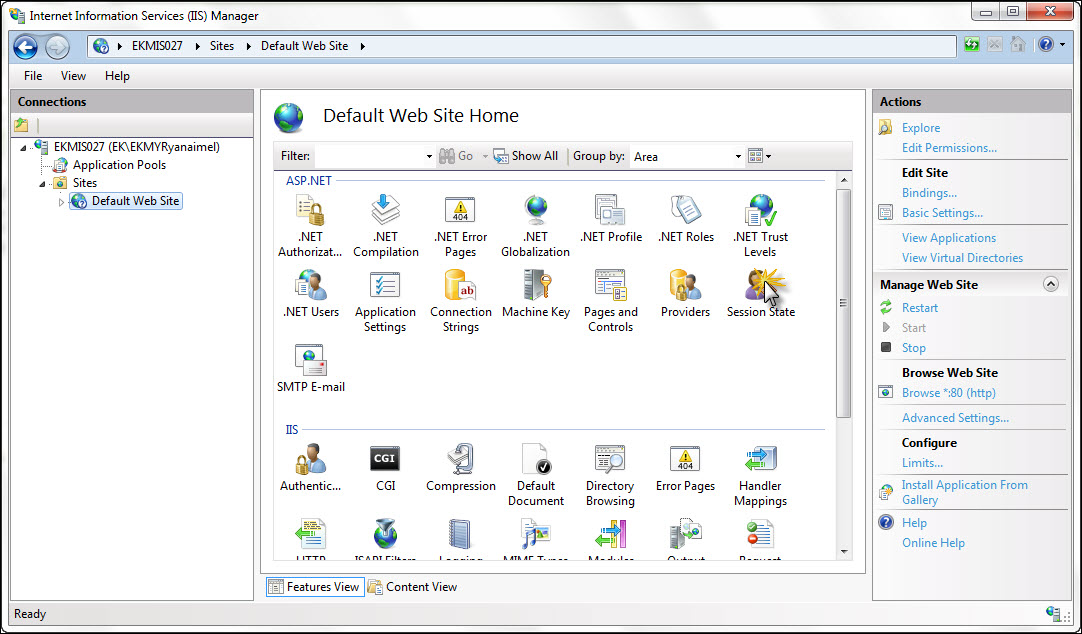
Task: Browse *:80 (http) link
Action: (948, 393)
